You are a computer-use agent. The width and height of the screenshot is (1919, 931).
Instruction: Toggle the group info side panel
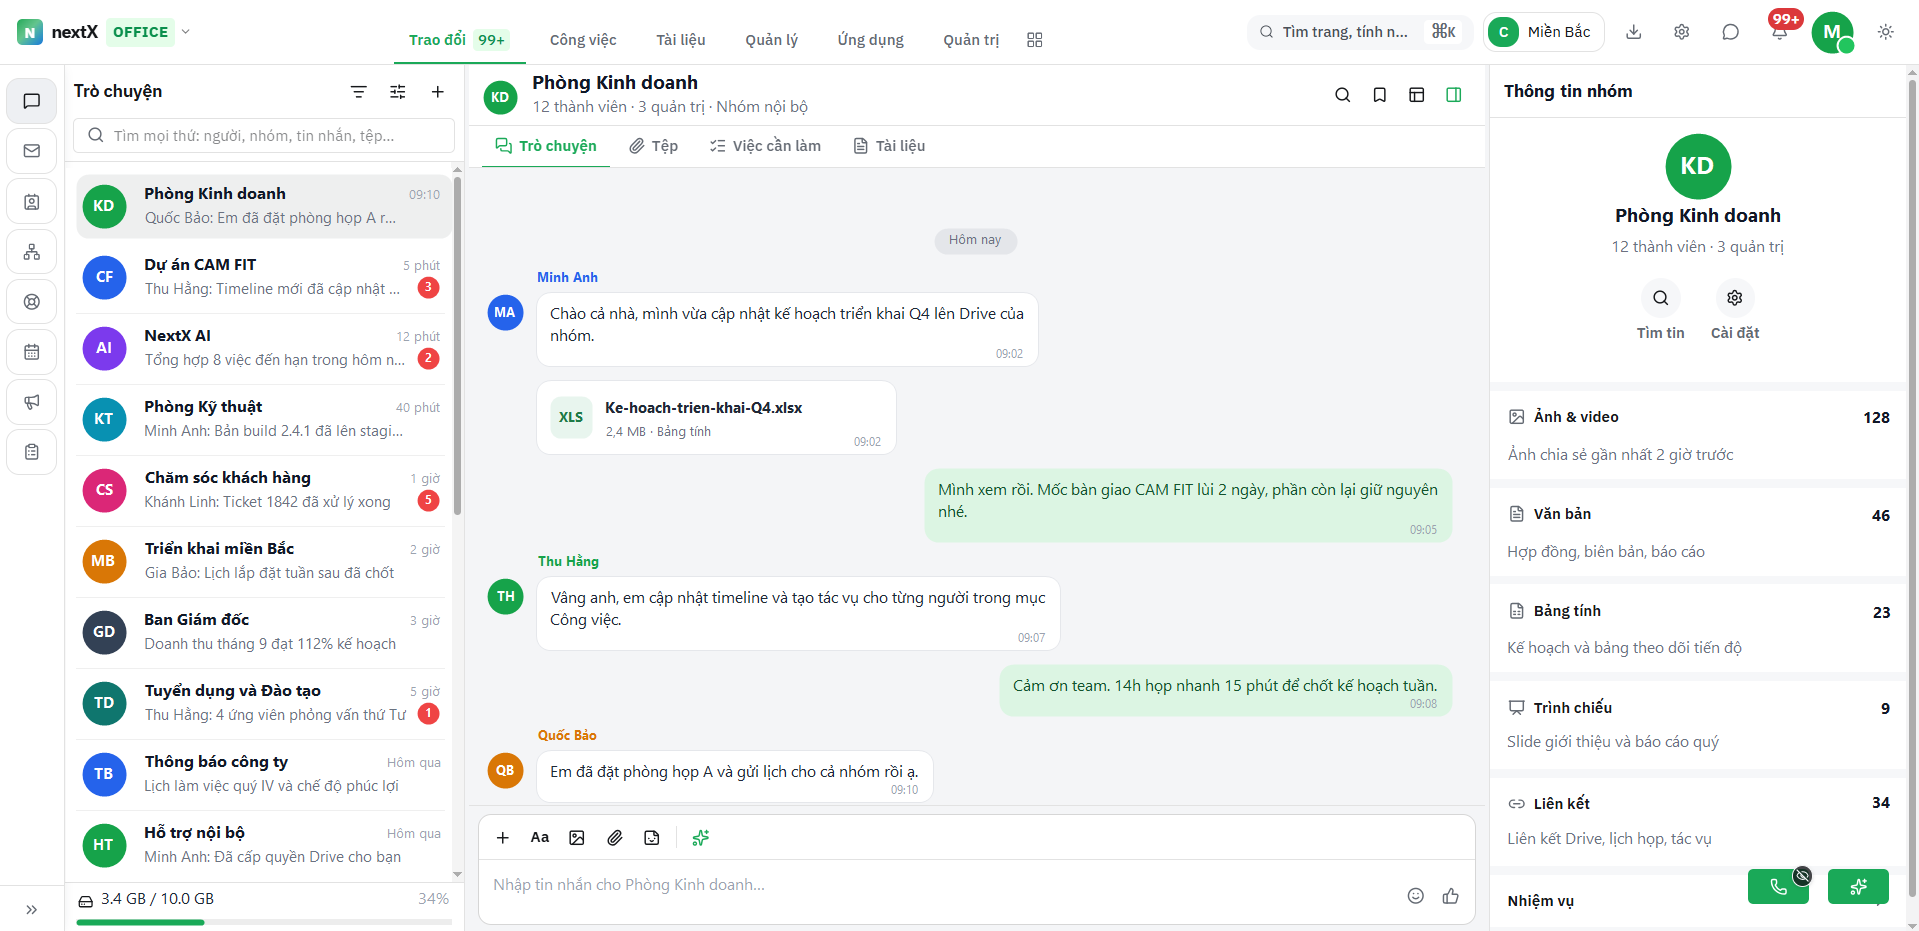click(1454, 95)
